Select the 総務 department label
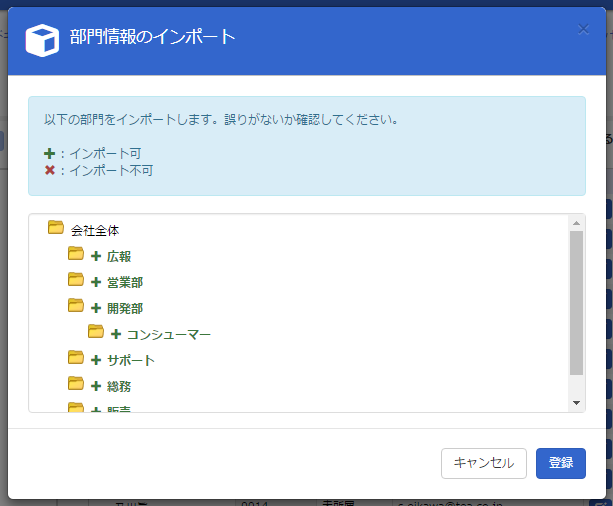The height and width of the screenshot is (506, 613). (x=119, y=386)
